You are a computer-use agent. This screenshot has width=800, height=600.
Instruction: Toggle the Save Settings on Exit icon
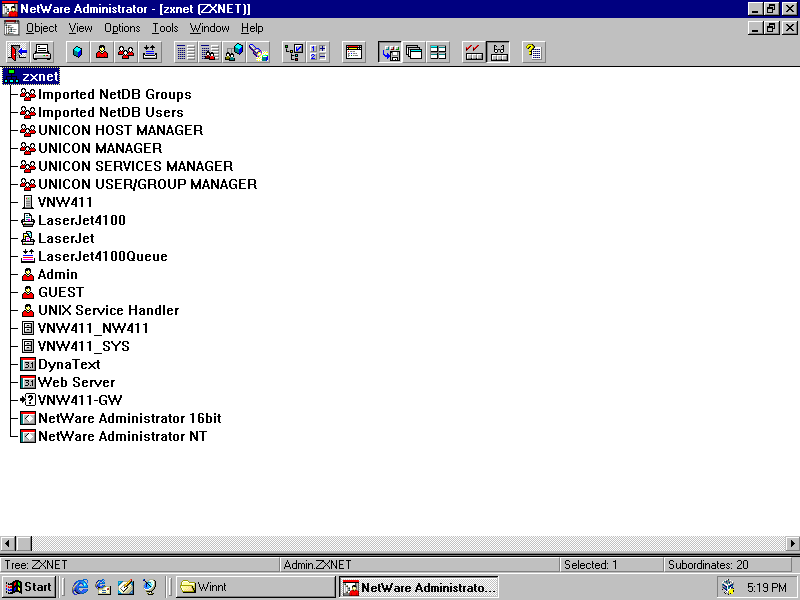390,52
